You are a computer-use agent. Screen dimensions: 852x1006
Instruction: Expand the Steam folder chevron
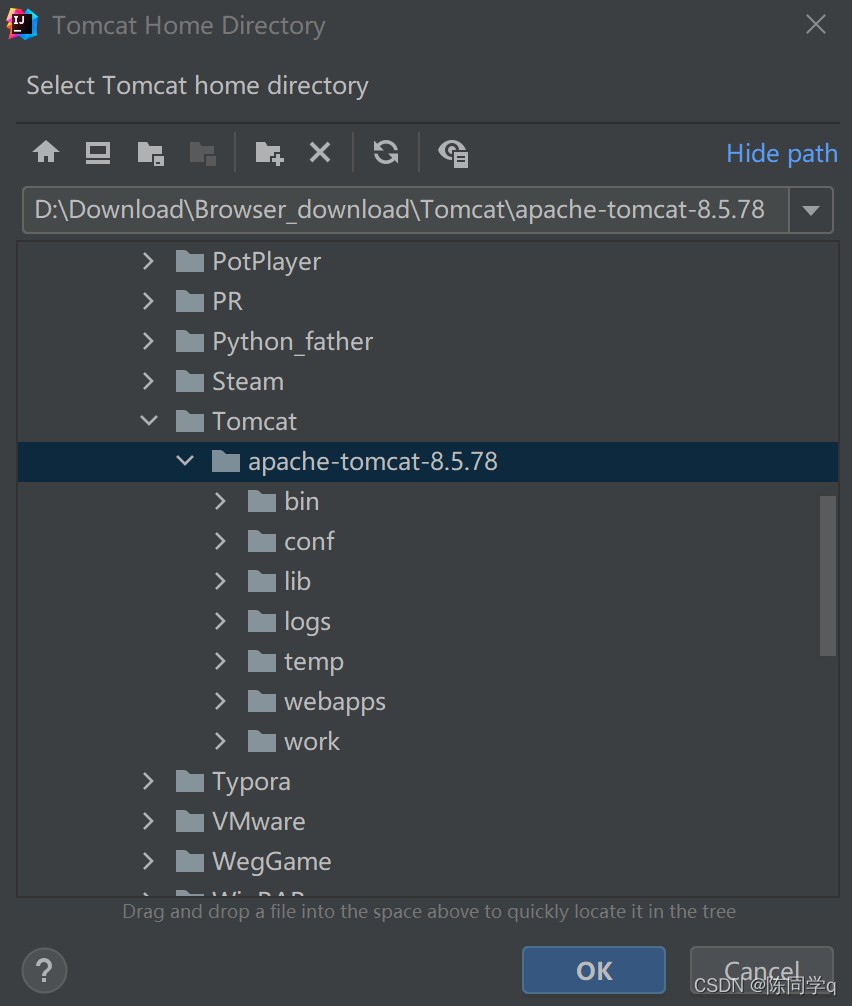tap(148, 381)
